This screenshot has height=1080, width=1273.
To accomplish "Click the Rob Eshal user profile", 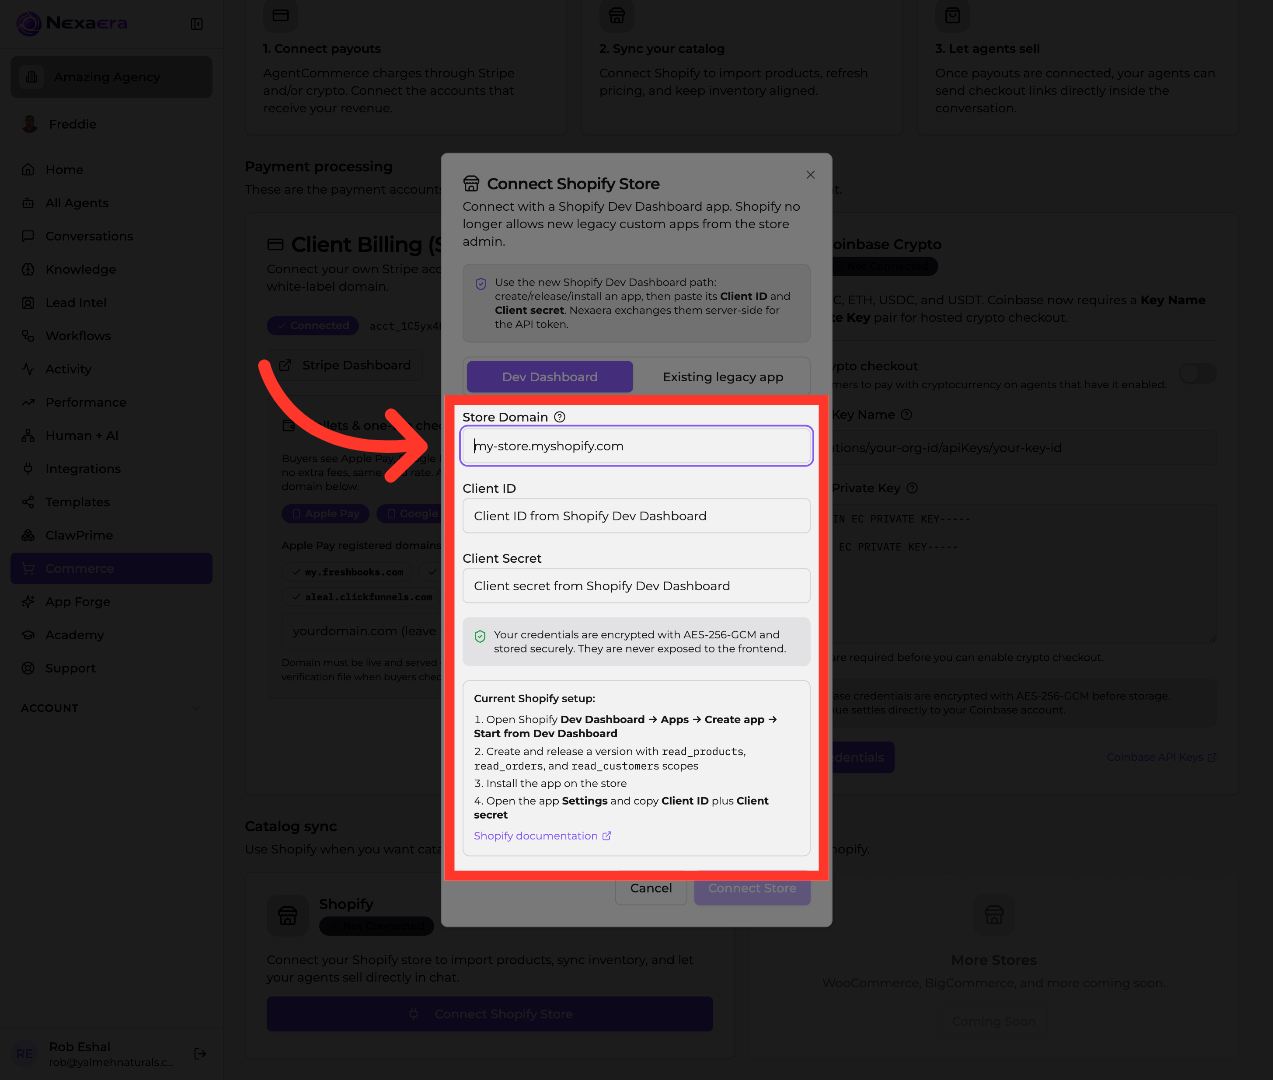I will pos(98,1053).
